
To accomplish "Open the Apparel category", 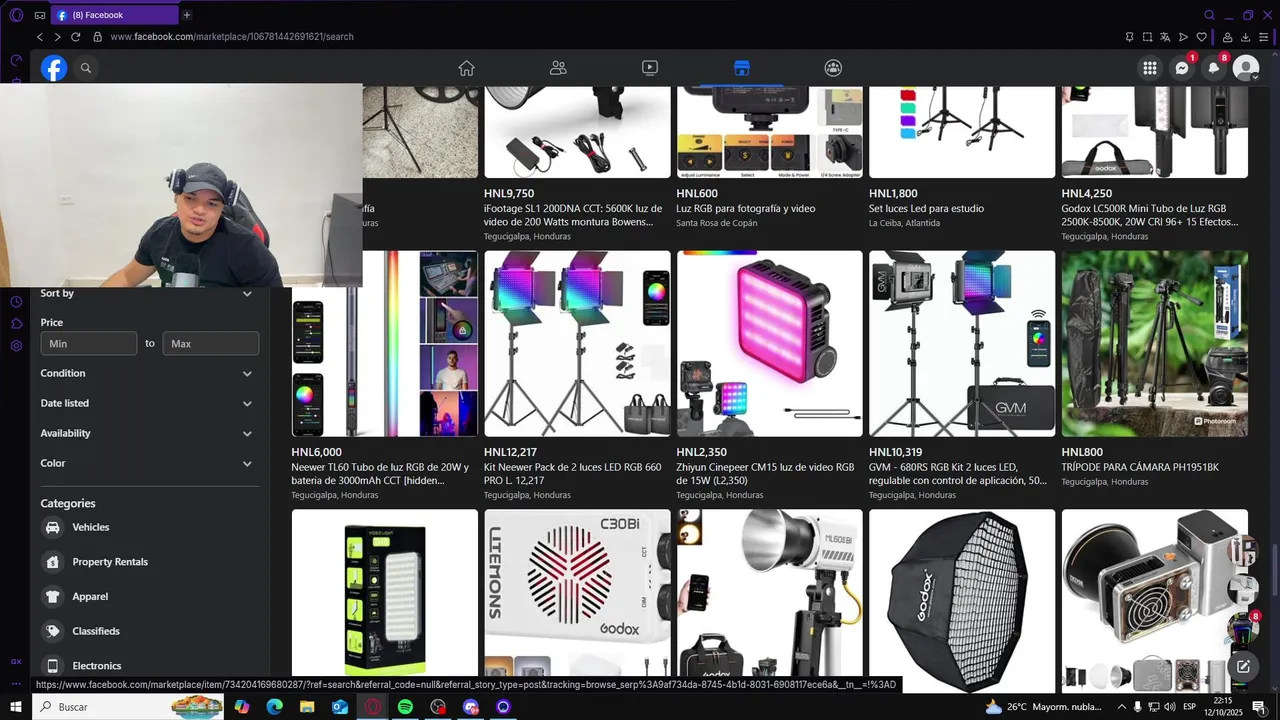I will [147, 596].
